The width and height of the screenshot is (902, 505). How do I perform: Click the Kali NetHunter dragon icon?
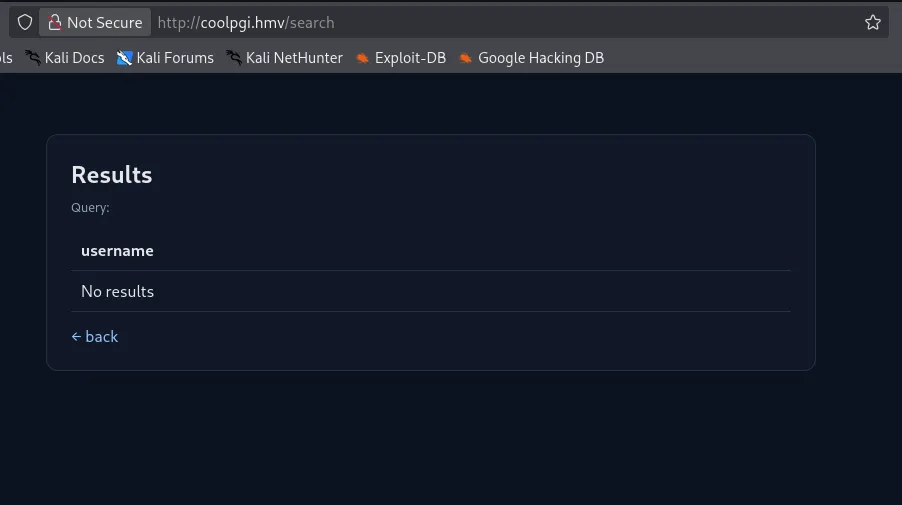coord(234,58)
